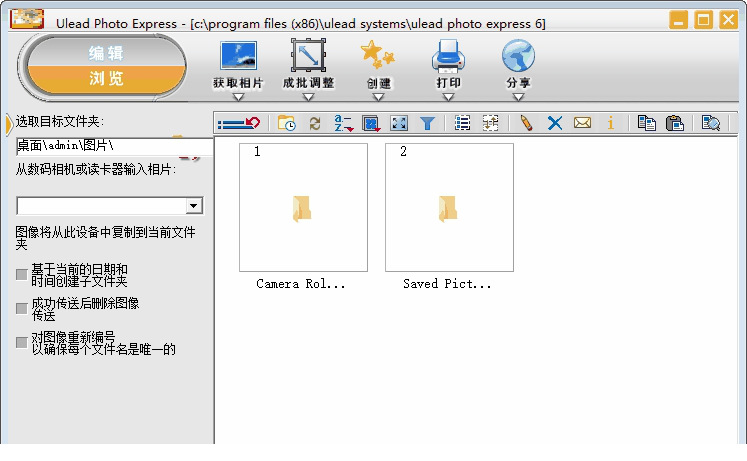Check 对图像重新编号 checkbox
The height and width of the screenshot is (461, 747).
pos(21,343)
